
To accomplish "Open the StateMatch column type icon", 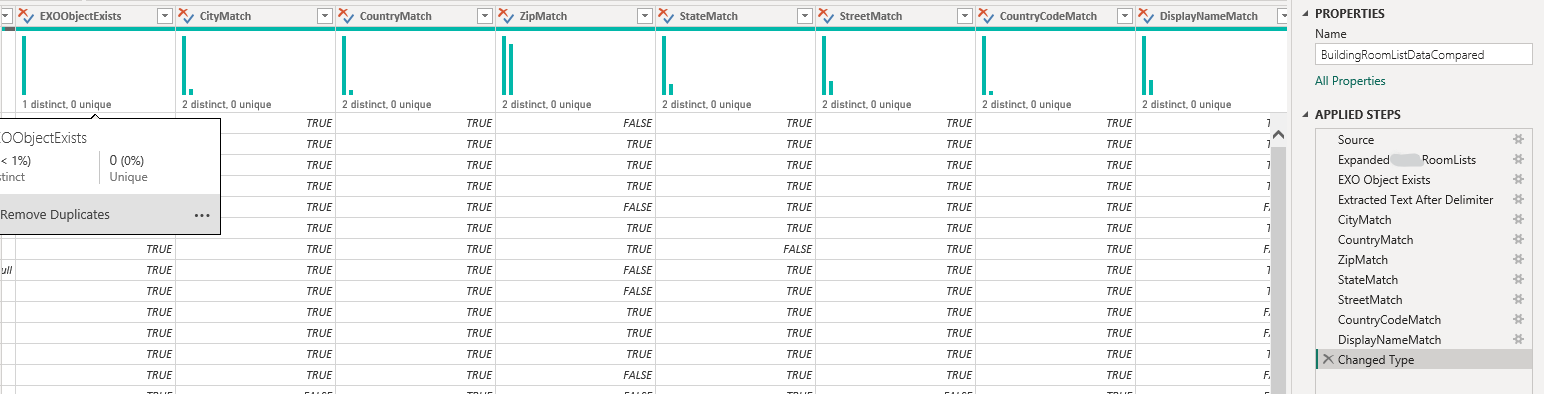I will [x=666, y=16].
